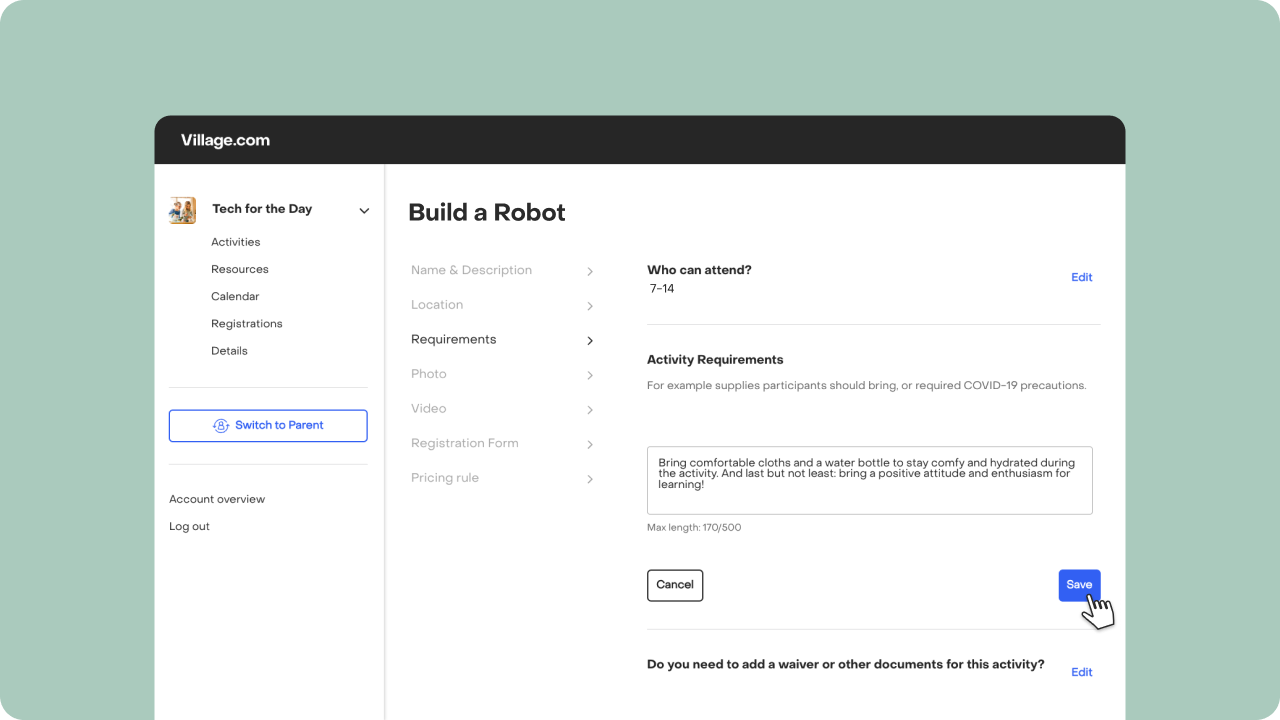This screenshot has width=1280, height=720.
Task: Click the Village.com logo
Action: (225, 140)
